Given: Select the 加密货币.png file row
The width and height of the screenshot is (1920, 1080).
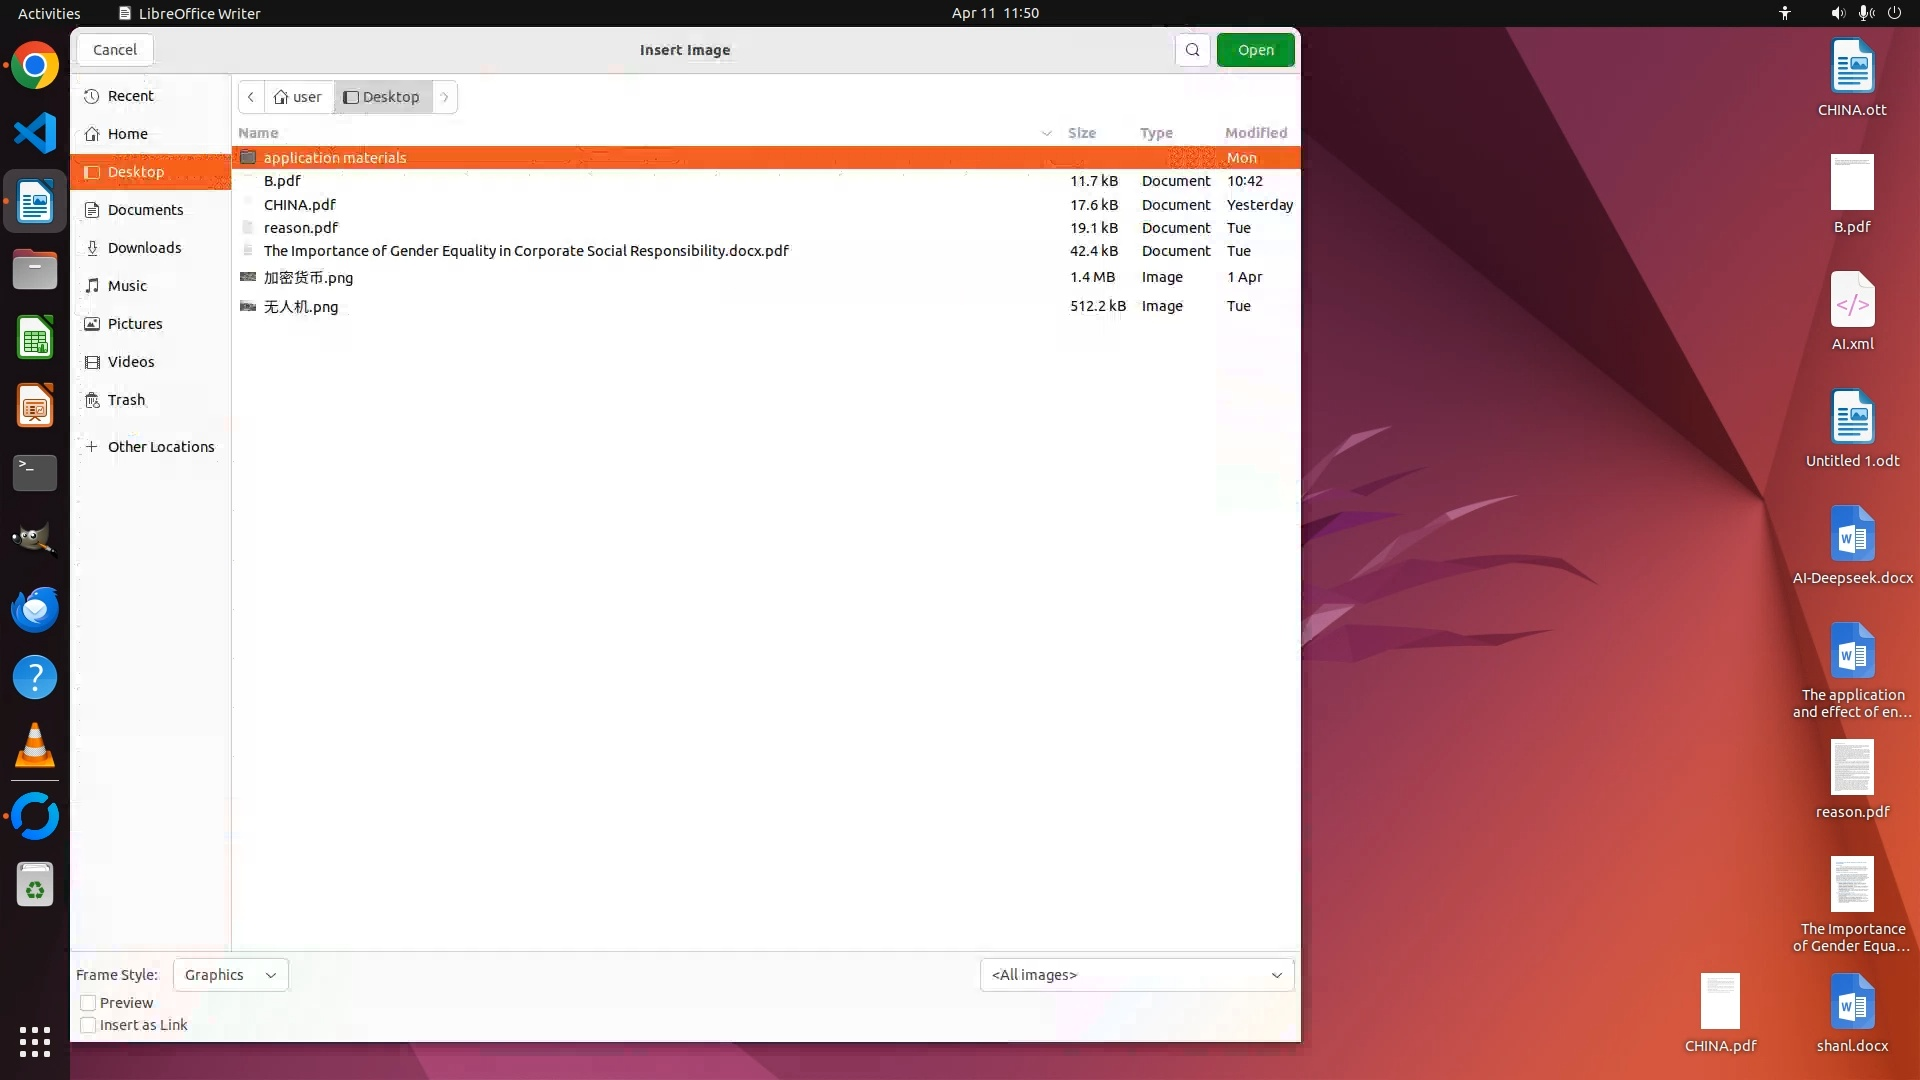Looking at the screenshot, I should pyautogui.click(x=308, y=278).
